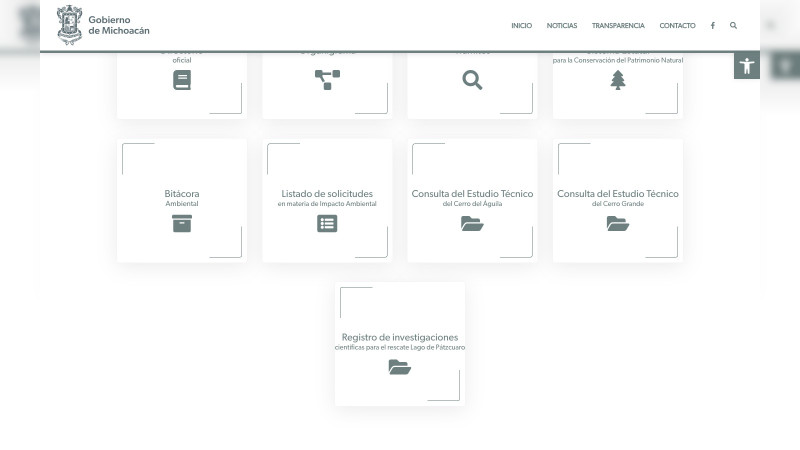Viewport: 800px width, 450px height.
Task: Open the INICIO menu item
Action: 521,26
